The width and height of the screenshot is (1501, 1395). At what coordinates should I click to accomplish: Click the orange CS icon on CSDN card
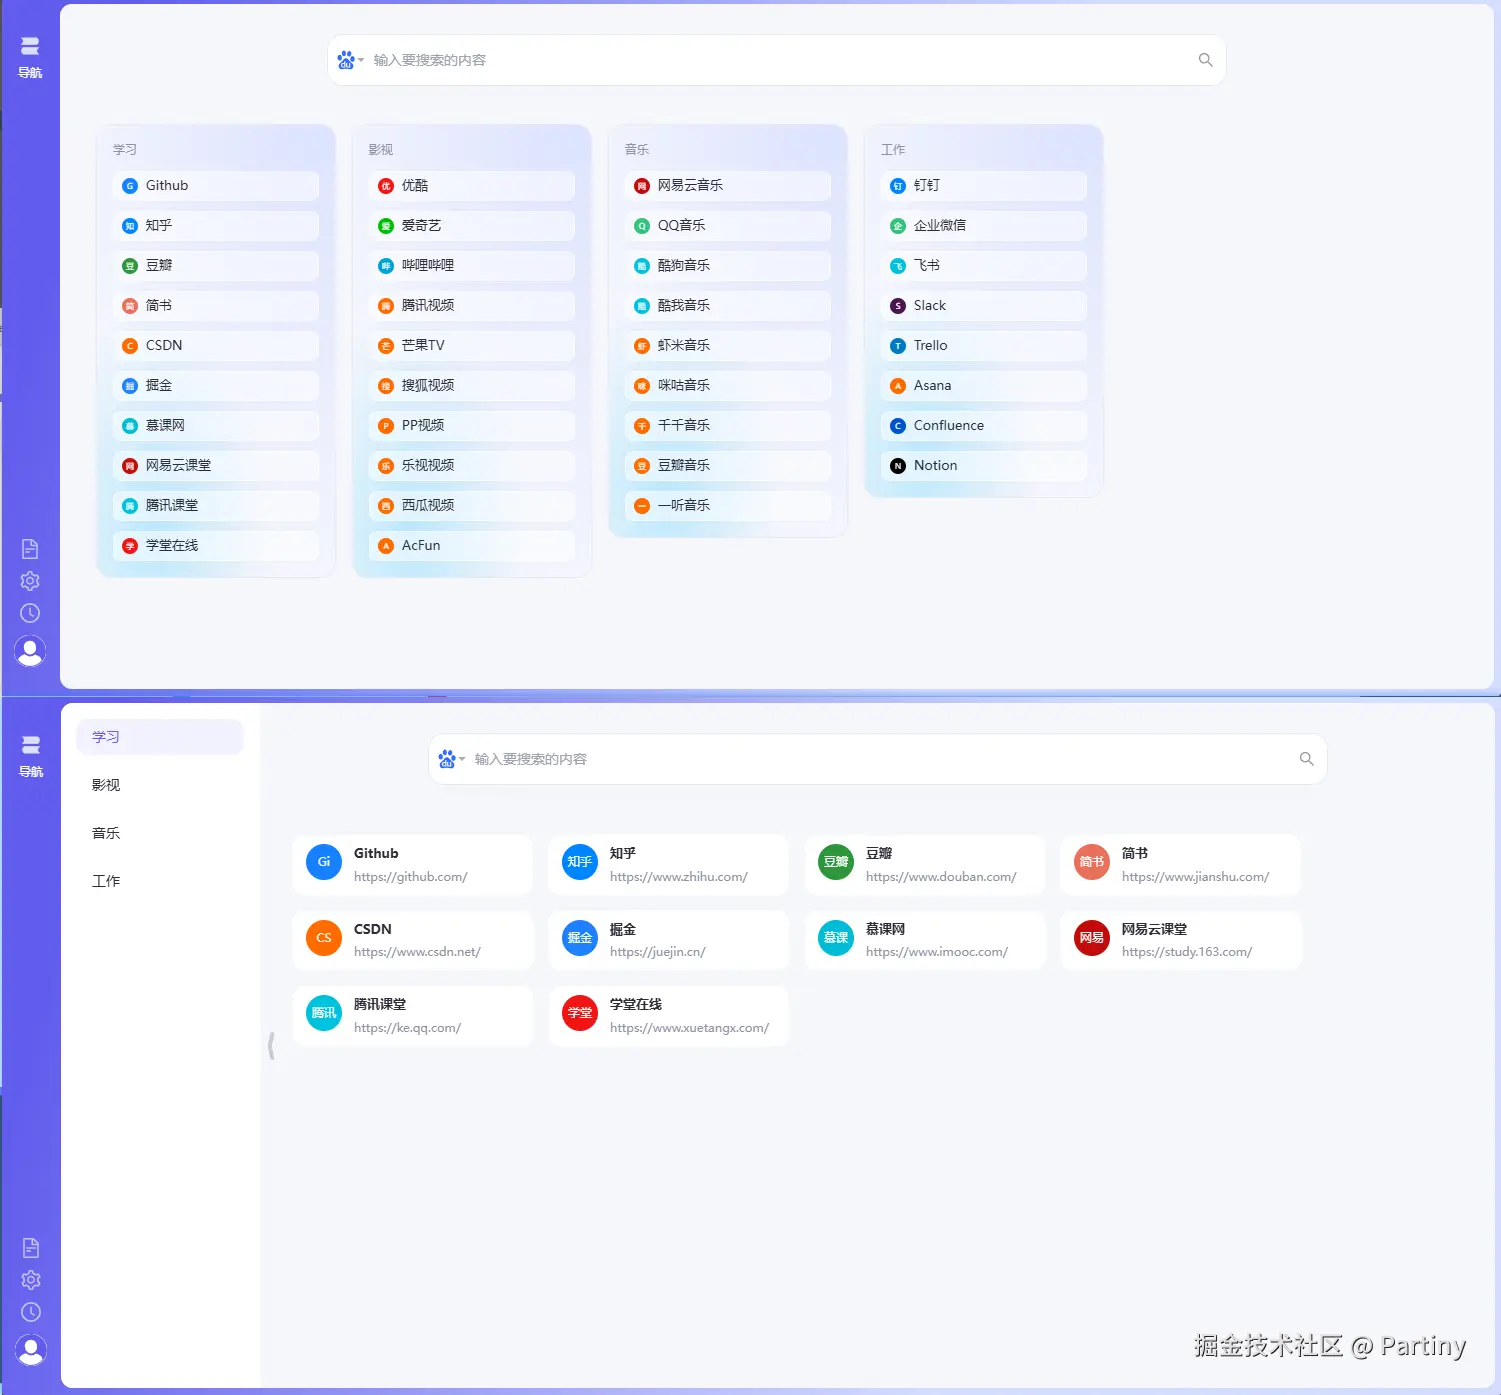tap(324, 938)
